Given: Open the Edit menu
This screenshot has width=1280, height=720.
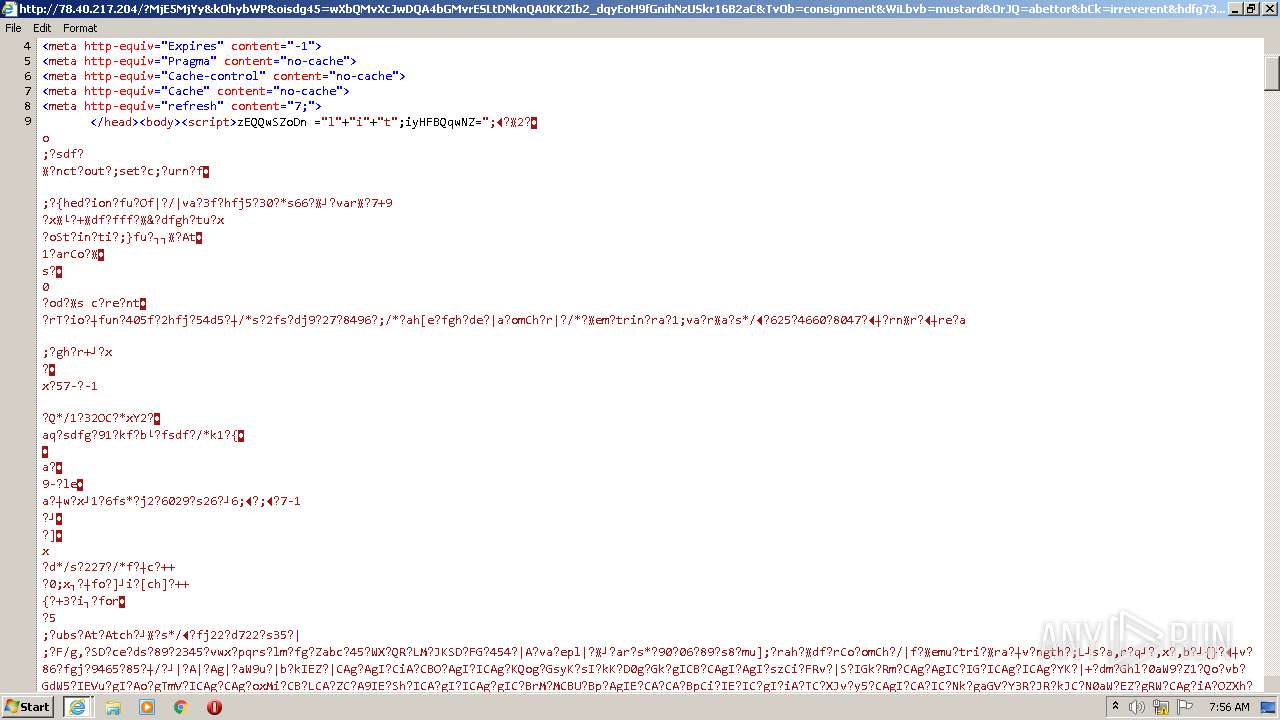Looking at the screenshot, I should tap(42, 28).
